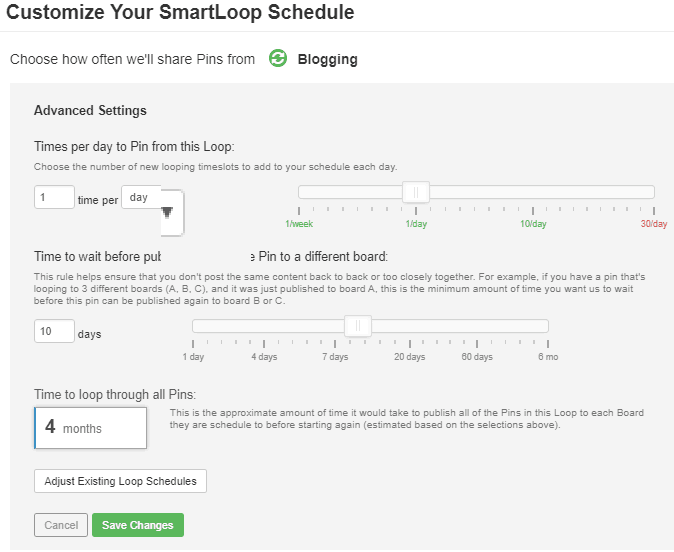Click the 30/day mark on frequency slider

click(654, 224)
